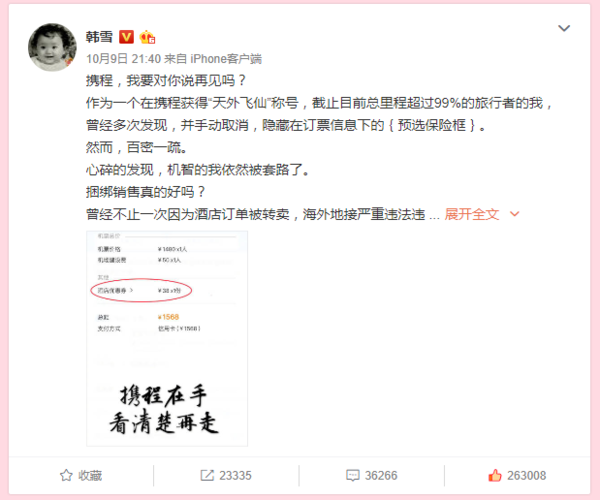Image resolution: width=600 pixels, height=500 pixels.
Task: Open the 韩雪 username link
Action: coord(99,37)
